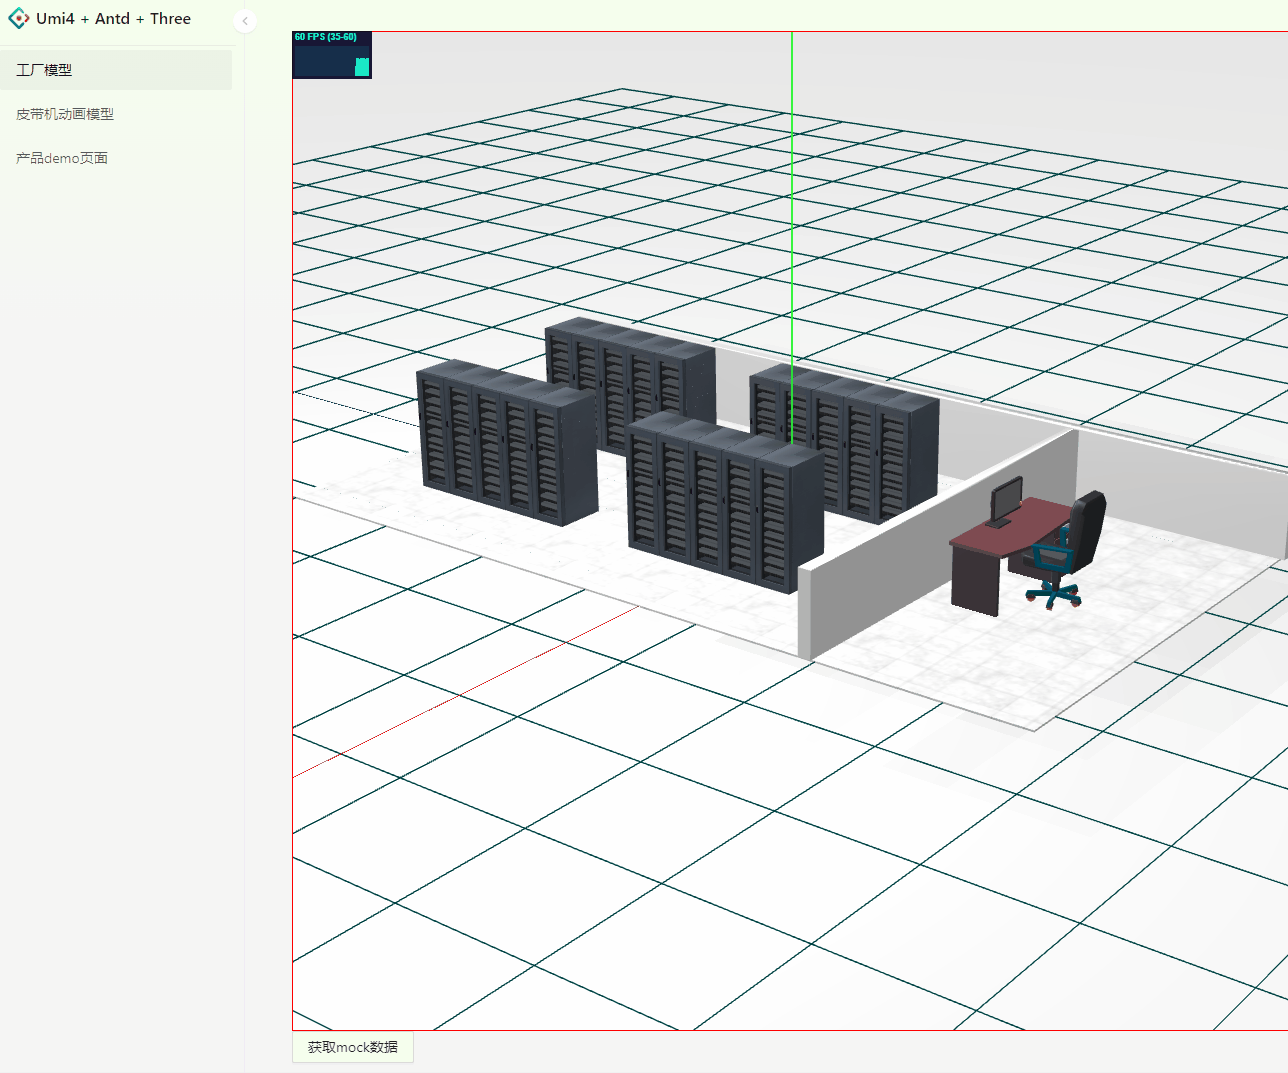Select the front-center server rack cabinet group

(725, 503)
